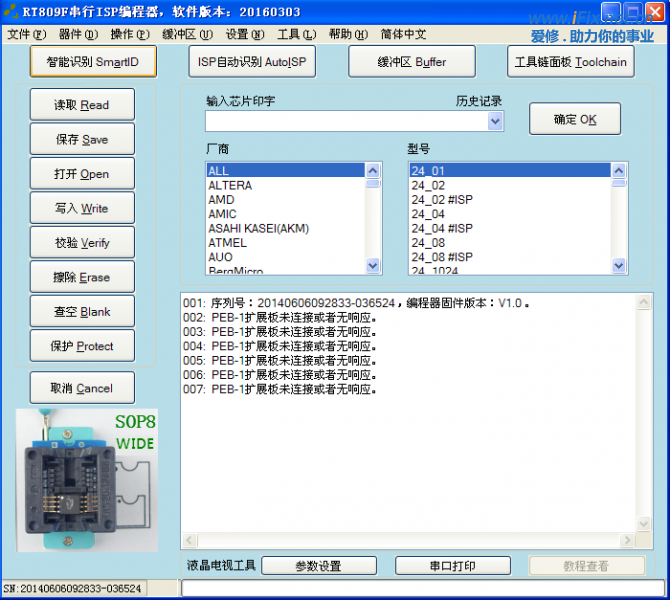Open the 工具(L) menu
Image resolution: width=670 pixels, height=600 pixels.
297,34
